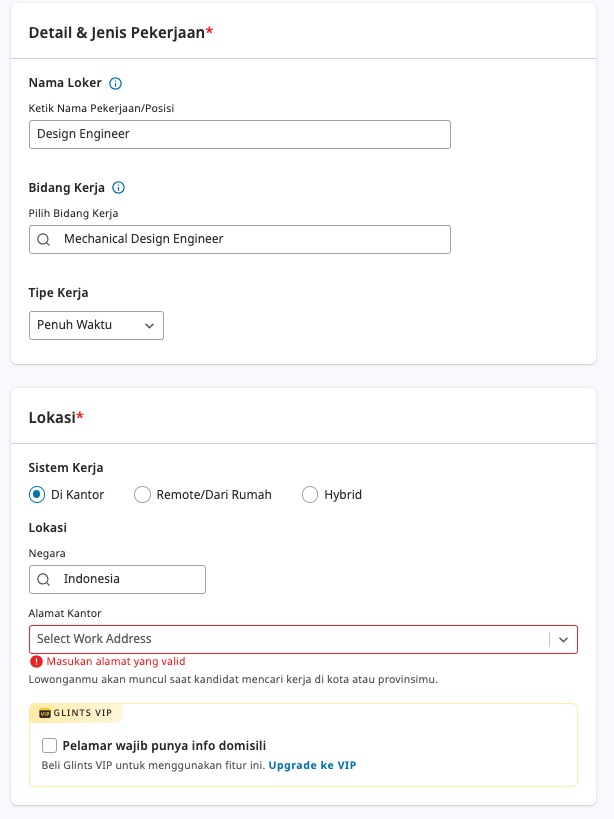614x819 pixels.
Task: Choose Remote/Dari Rumah work system
Action: [142, 495]
